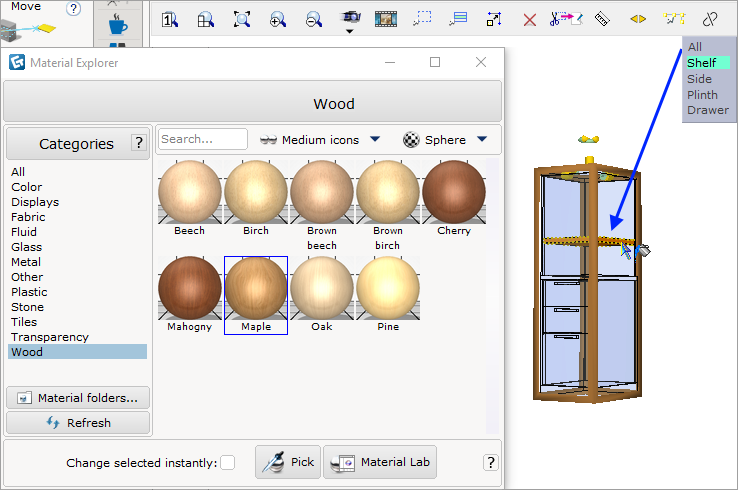The image size is (738, 490).
Task: Open the Material Lab
Action: [380, 462]
